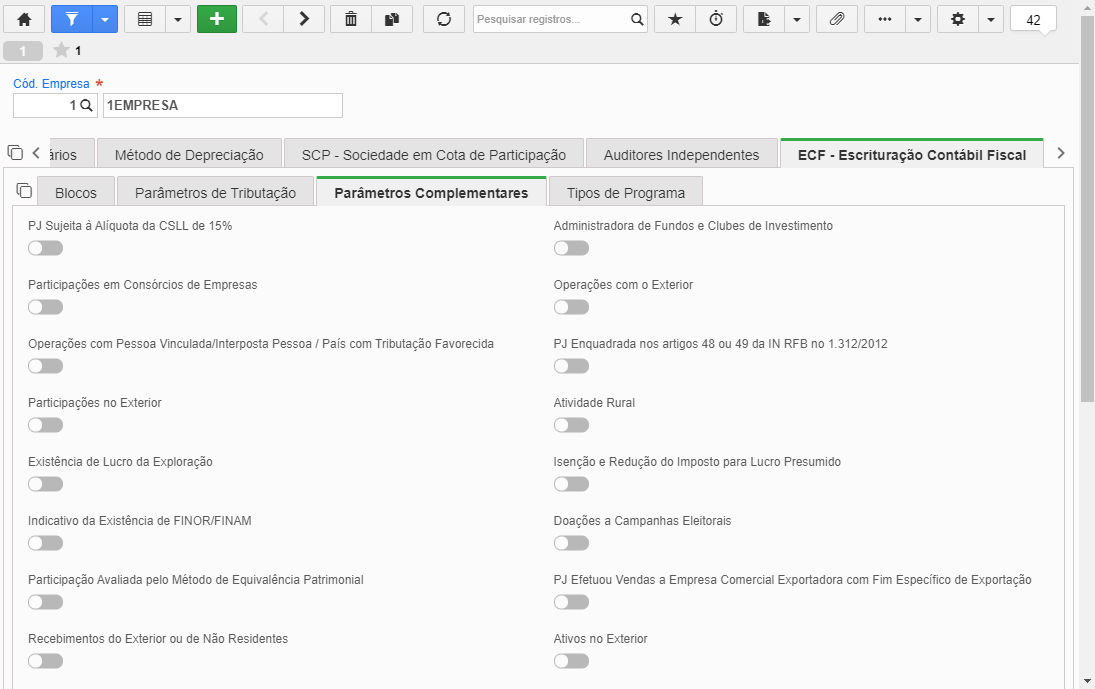The height and width of the screenshot is (689, 1095).
Task: Toggle Administradora de Fundos e Clubes de Investimento
Action: click(x=571, y=248)
